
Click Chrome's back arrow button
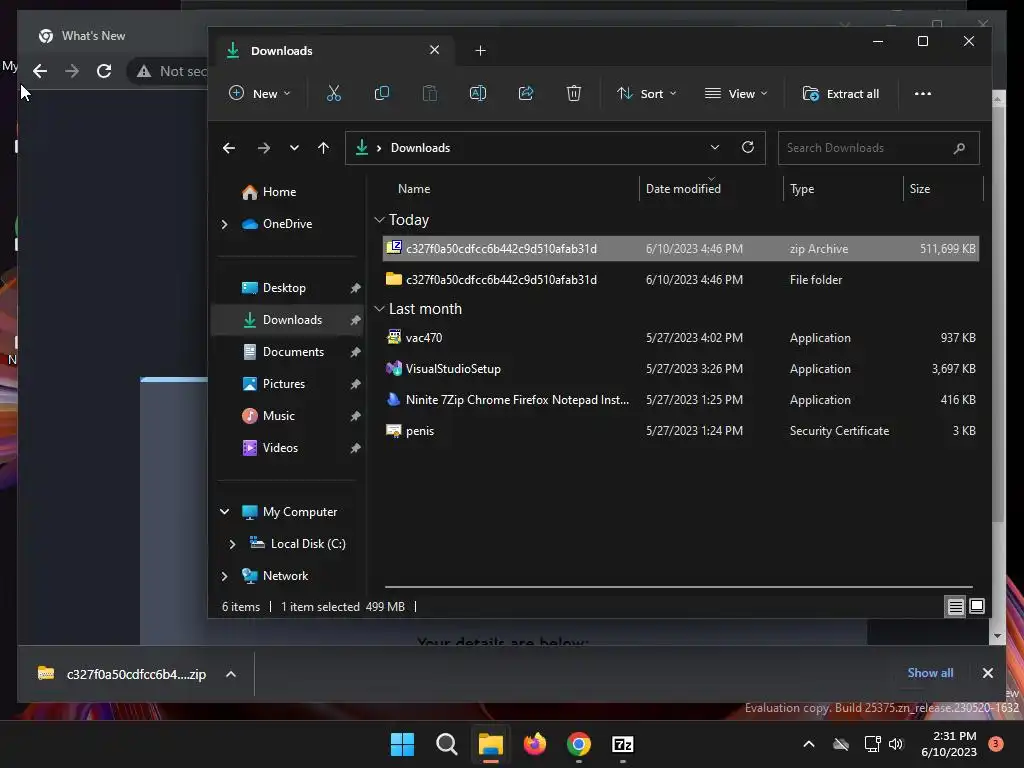tap(40, 71)
